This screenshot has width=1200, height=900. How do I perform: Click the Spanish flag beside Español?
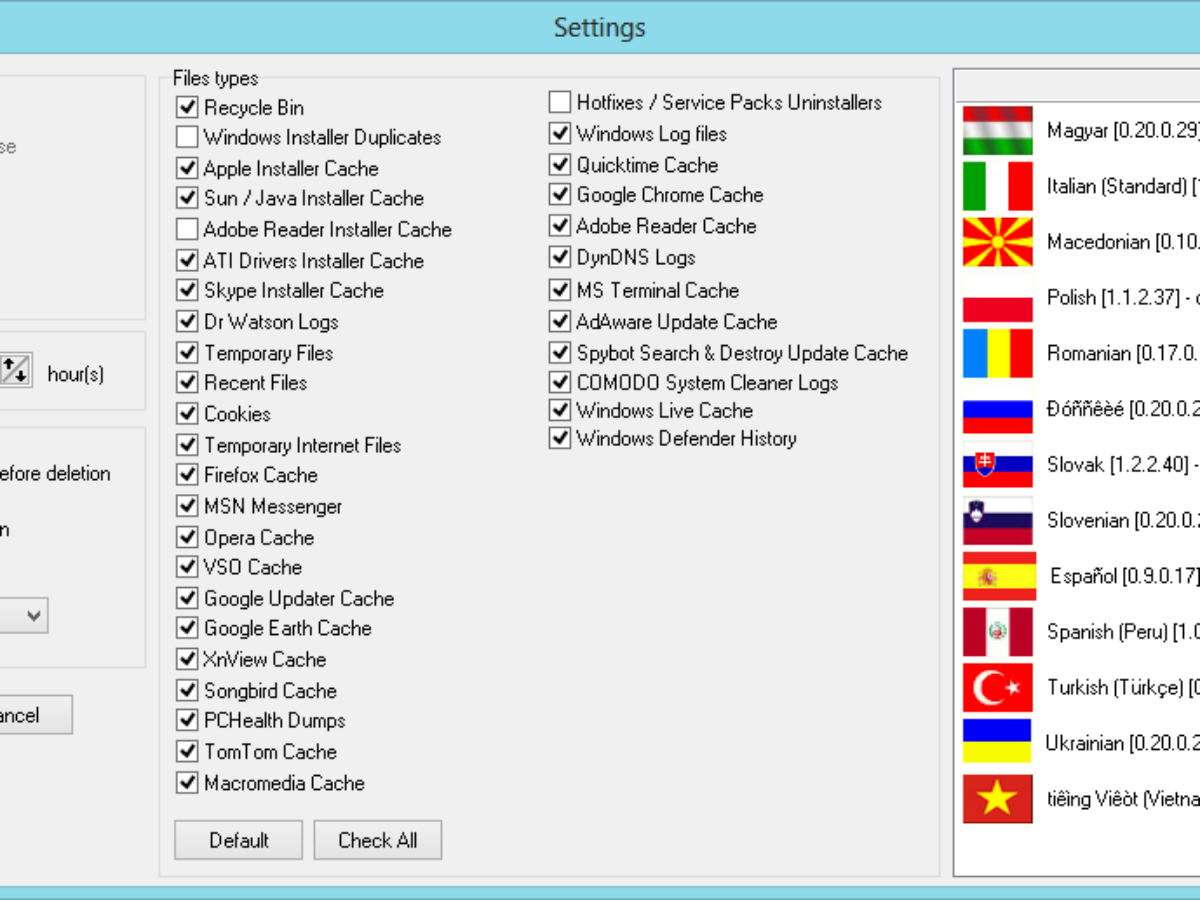(x=998, y=576)
